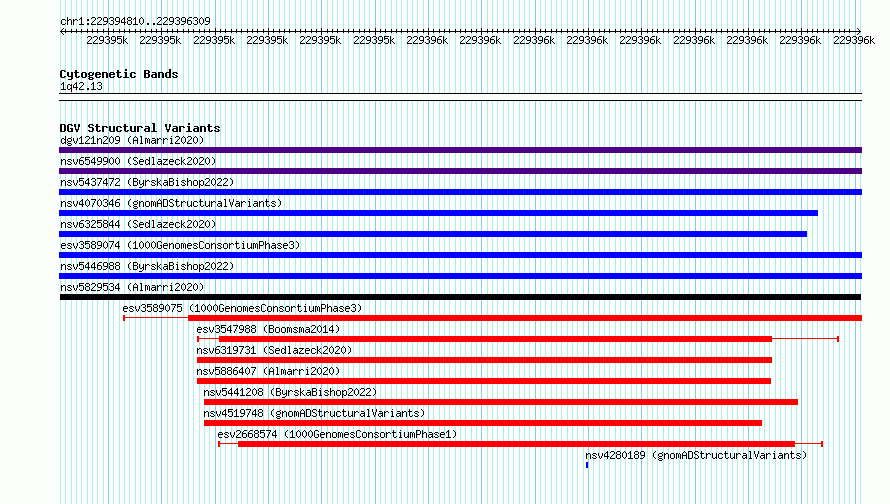Select the dgv121n209 purple variant bar
Screen dimensions: 890x504
(460, 150)
